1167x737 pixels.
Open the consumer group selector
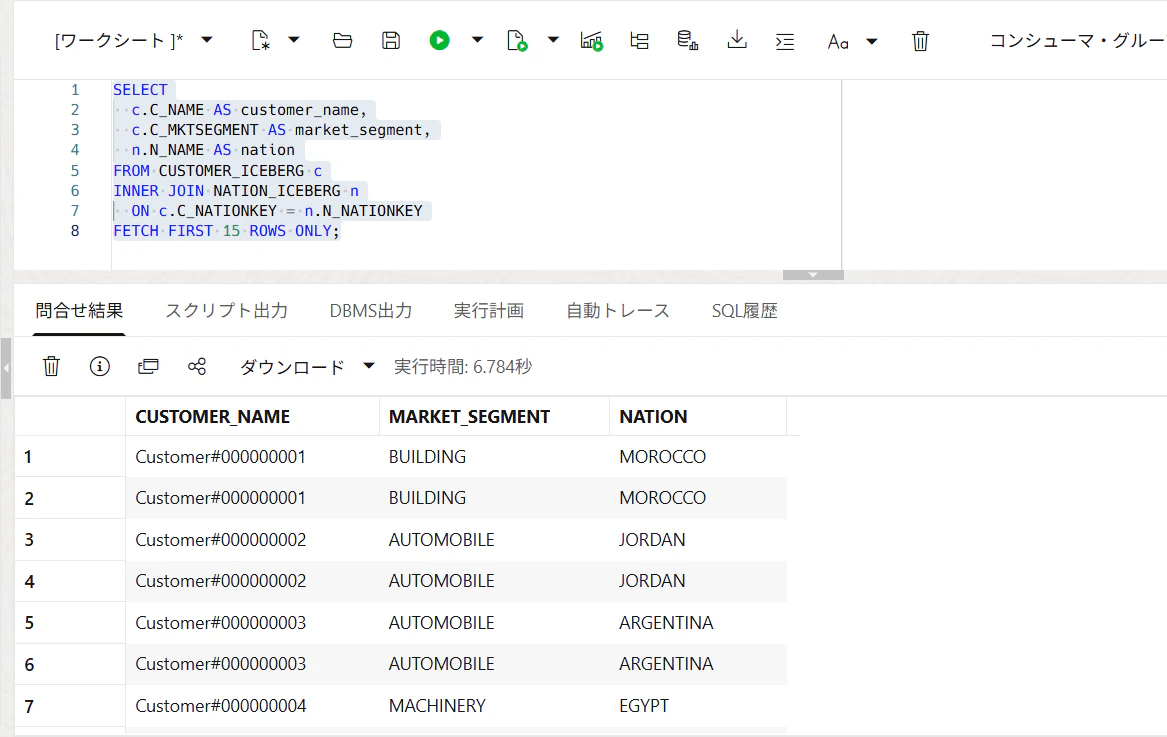coord(1077,41)
